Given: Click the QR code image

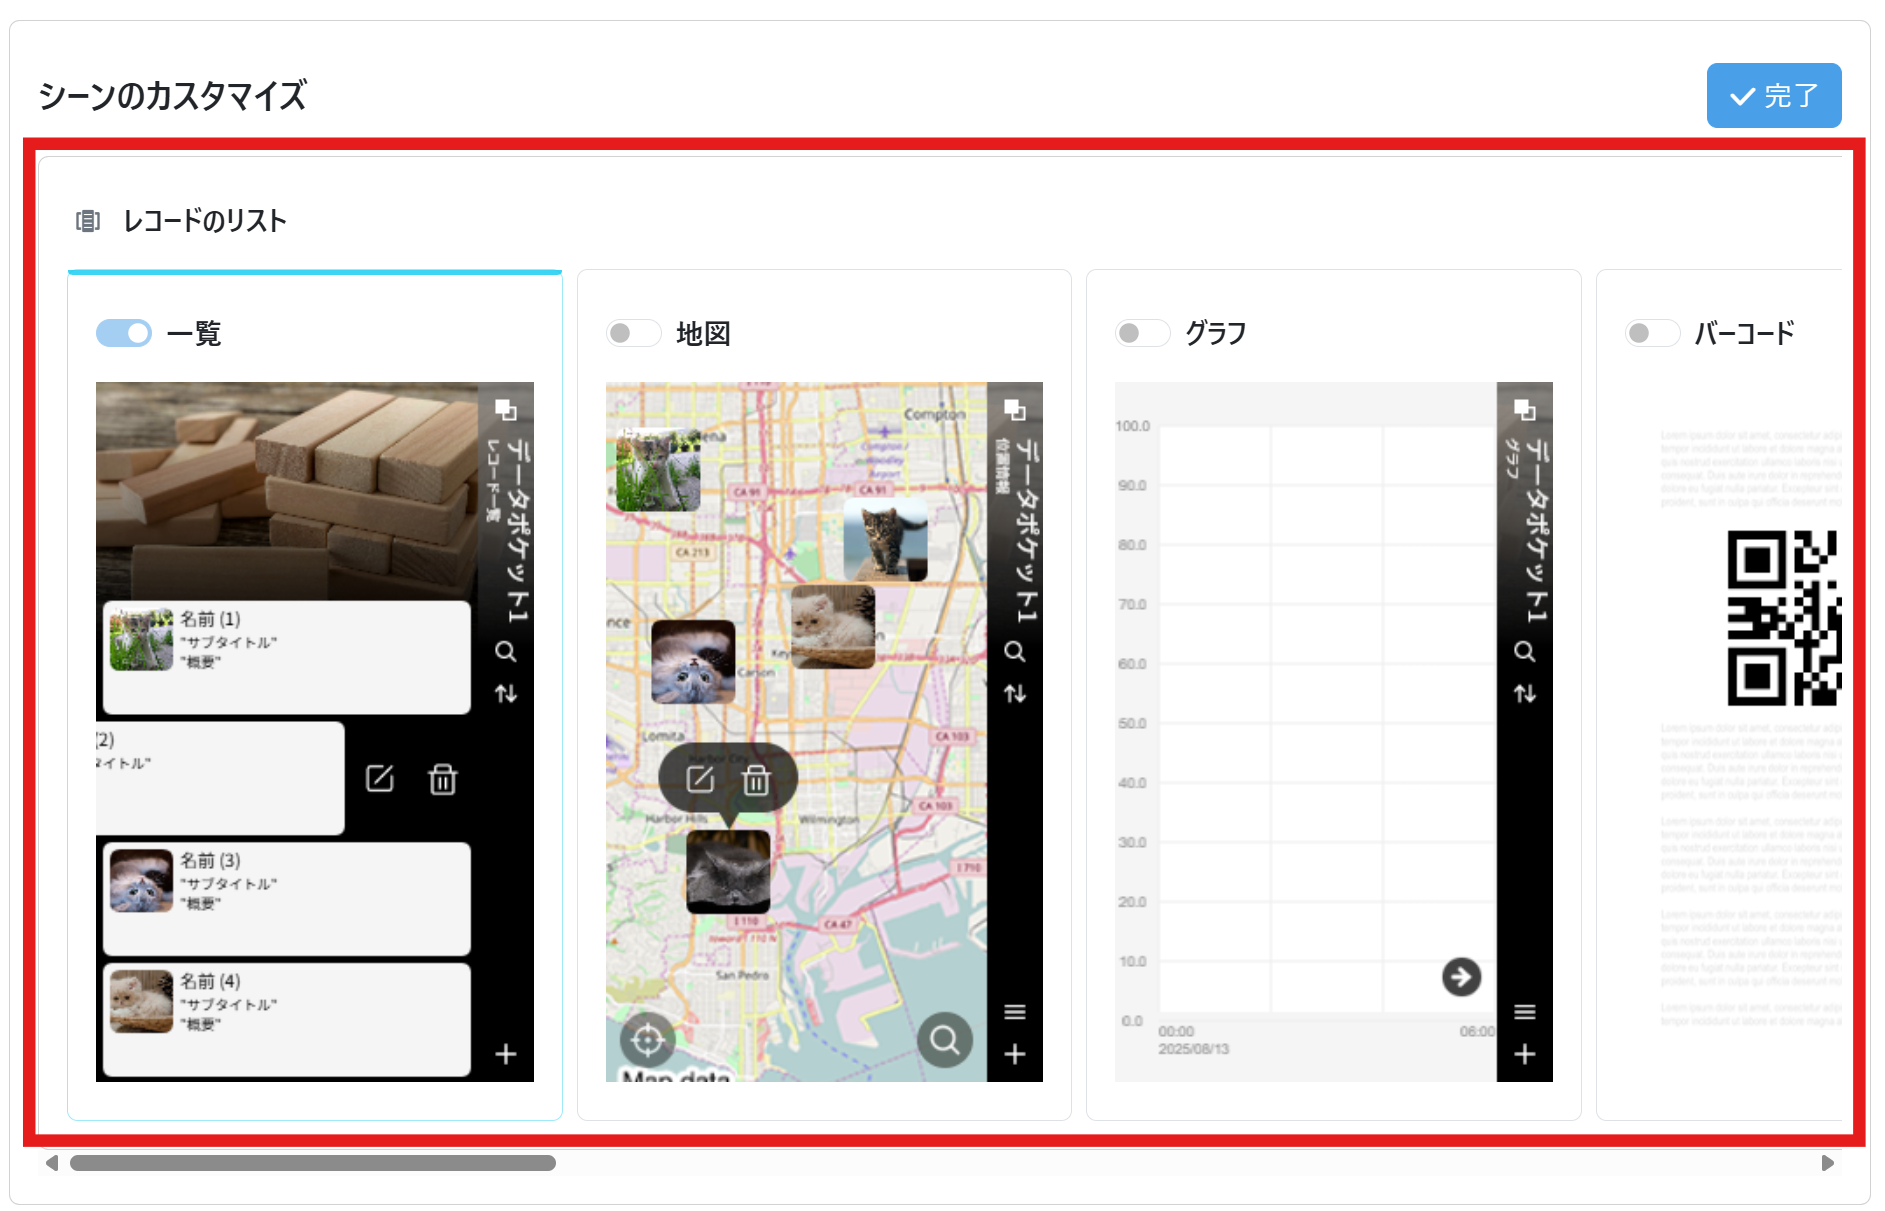Looking at the screenshot, I should [x=1783, y=618].
